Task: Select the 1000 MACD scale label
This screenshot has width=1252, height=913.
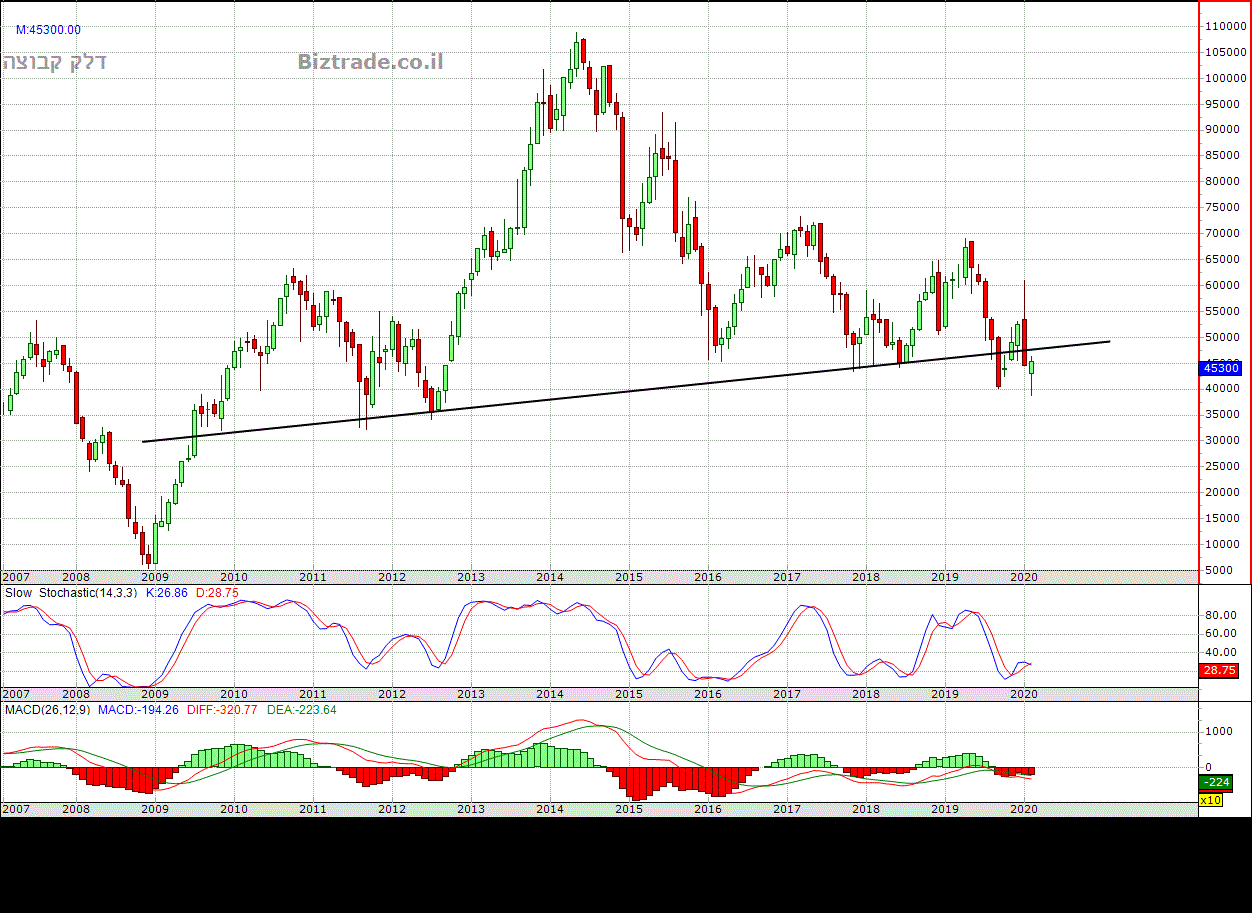Action: click(x=1220, y=731)
